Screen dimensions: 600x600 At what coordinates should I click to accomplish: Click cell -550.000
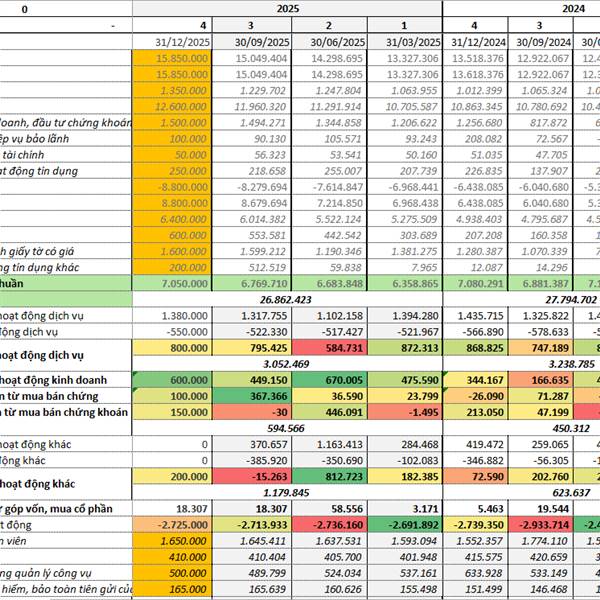[172, 331]
